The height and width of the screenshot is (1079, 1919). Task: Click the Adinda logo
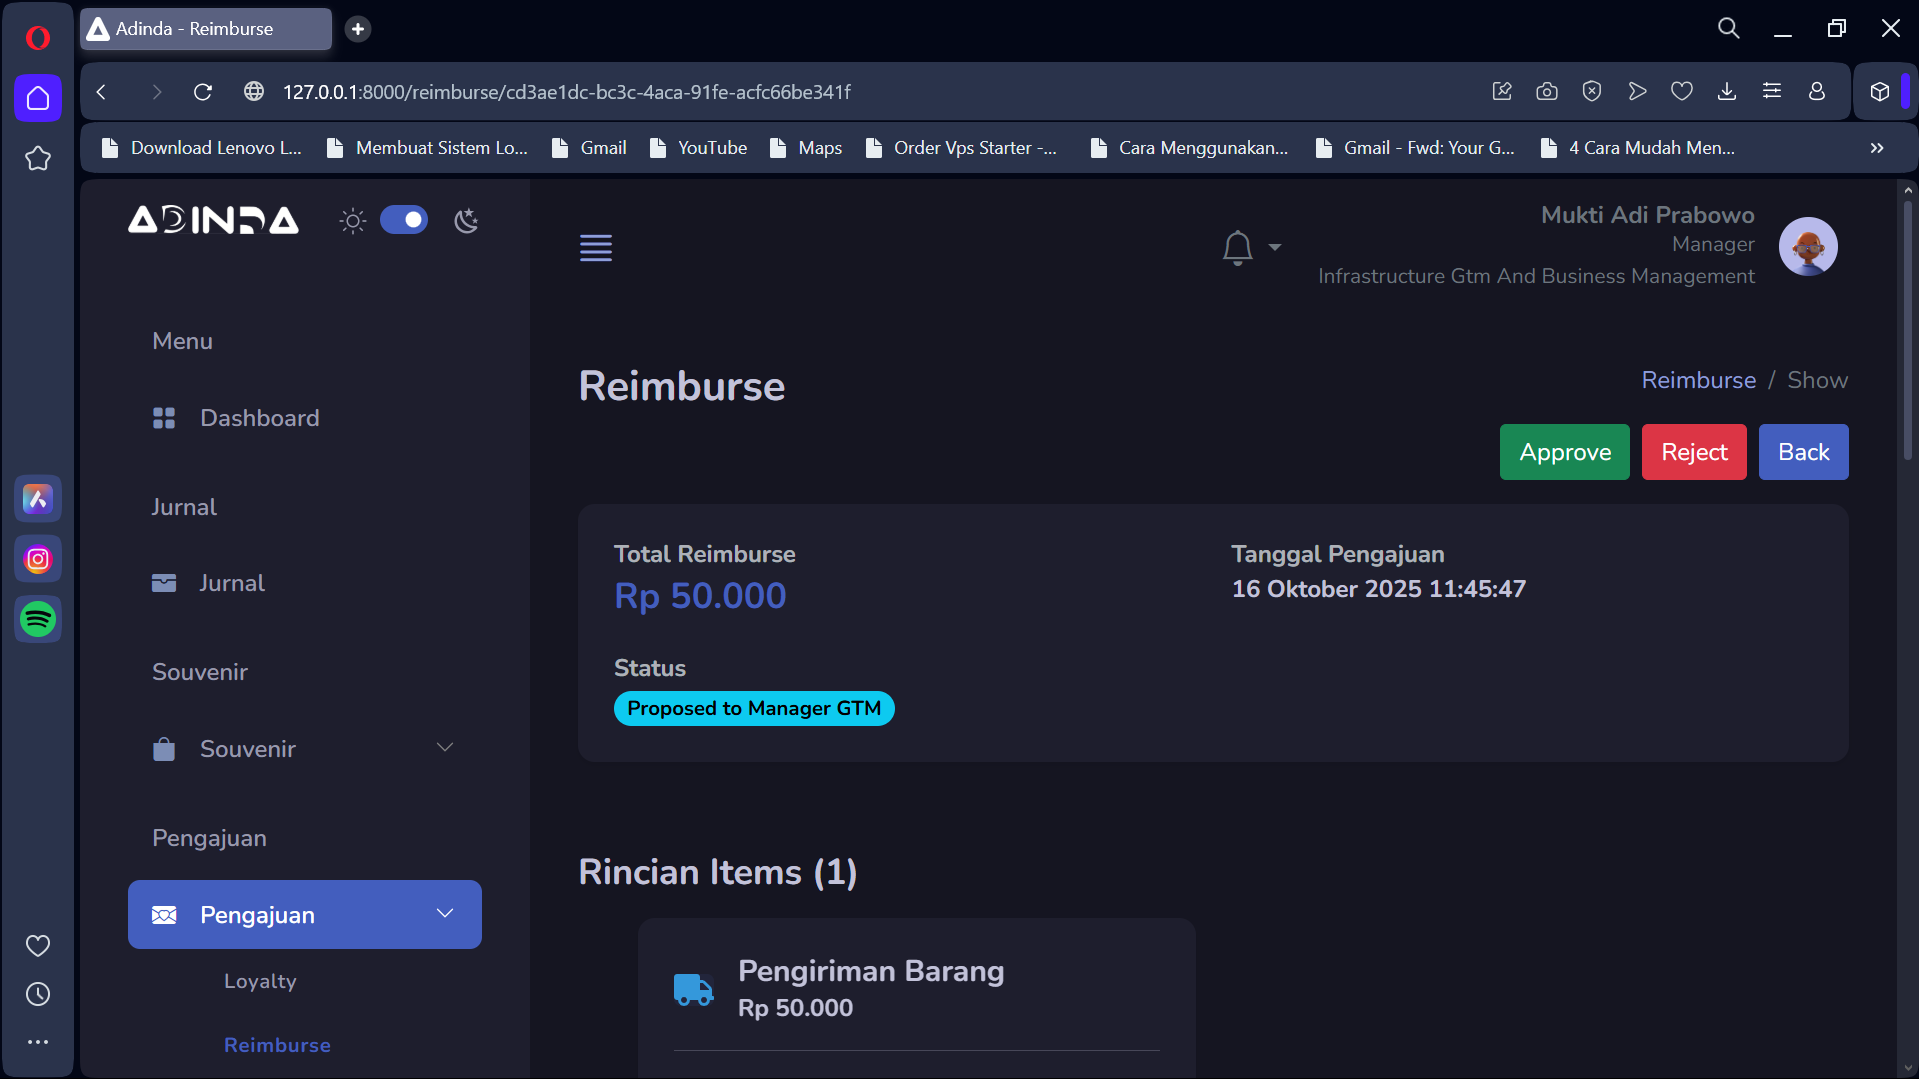pos(213,220)
